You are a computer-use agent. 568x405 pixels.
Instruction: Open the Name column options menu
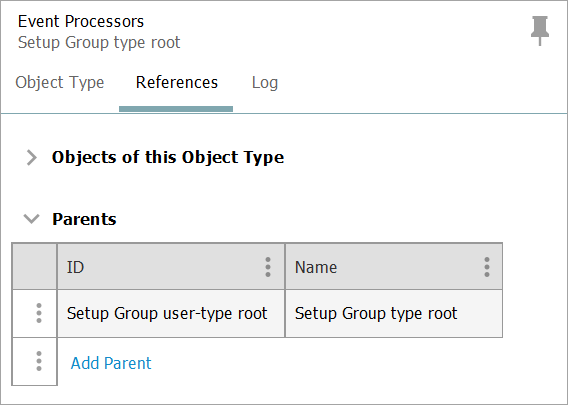(487, 267)
